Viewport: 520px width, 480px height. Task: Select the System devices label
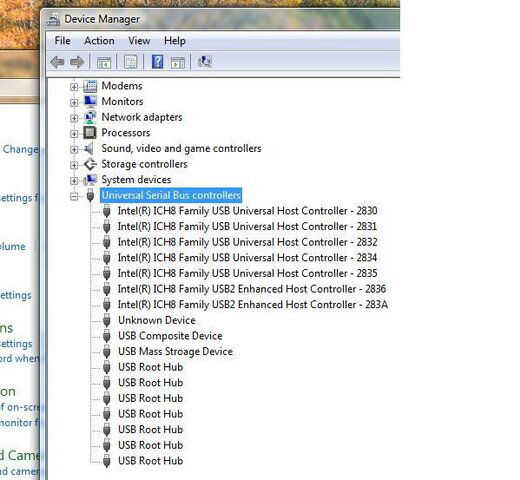point(136,180)
